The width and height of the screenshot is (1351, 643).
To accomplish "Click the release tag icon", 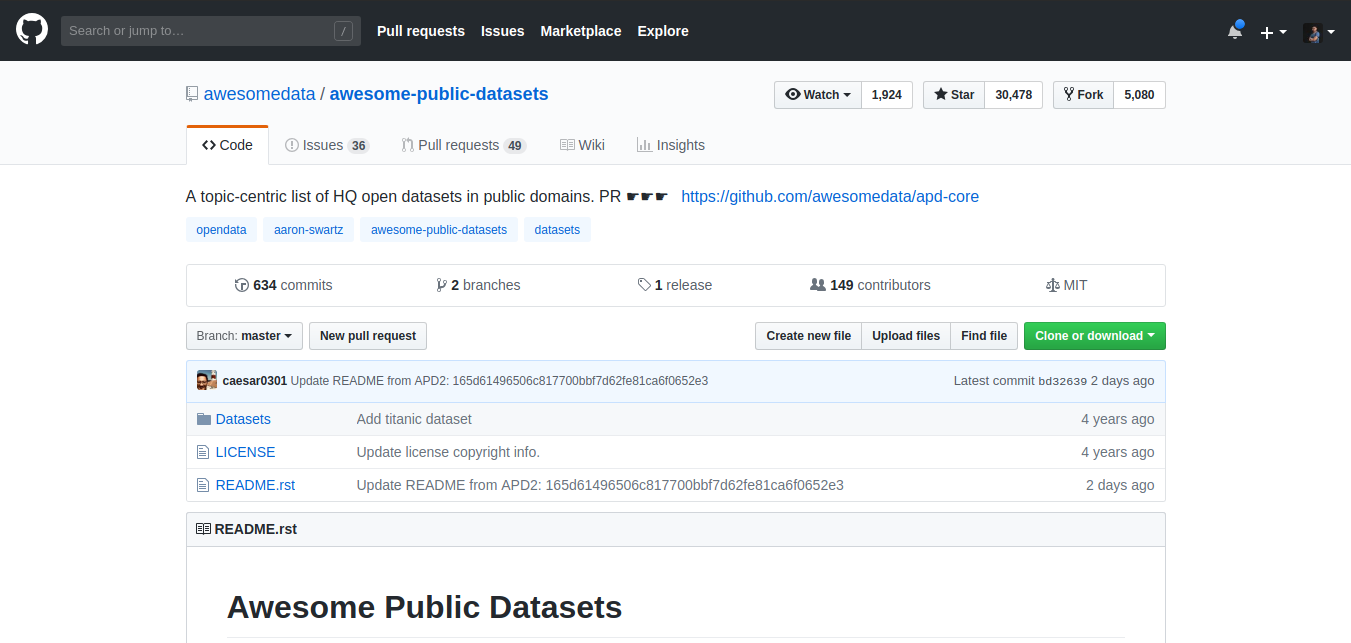I will pyautogui.click(x=644, y=285).
